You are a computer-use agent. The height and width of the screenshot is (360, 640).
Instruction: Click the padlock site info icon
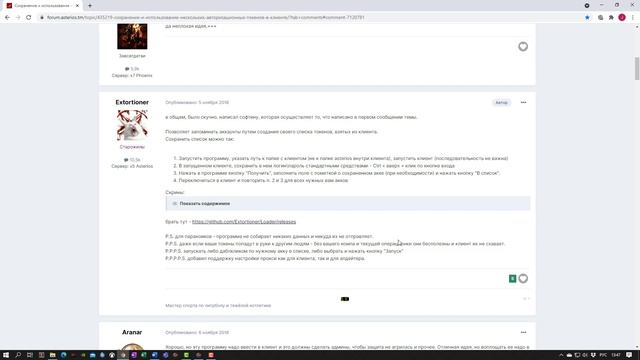coord(42,18)
